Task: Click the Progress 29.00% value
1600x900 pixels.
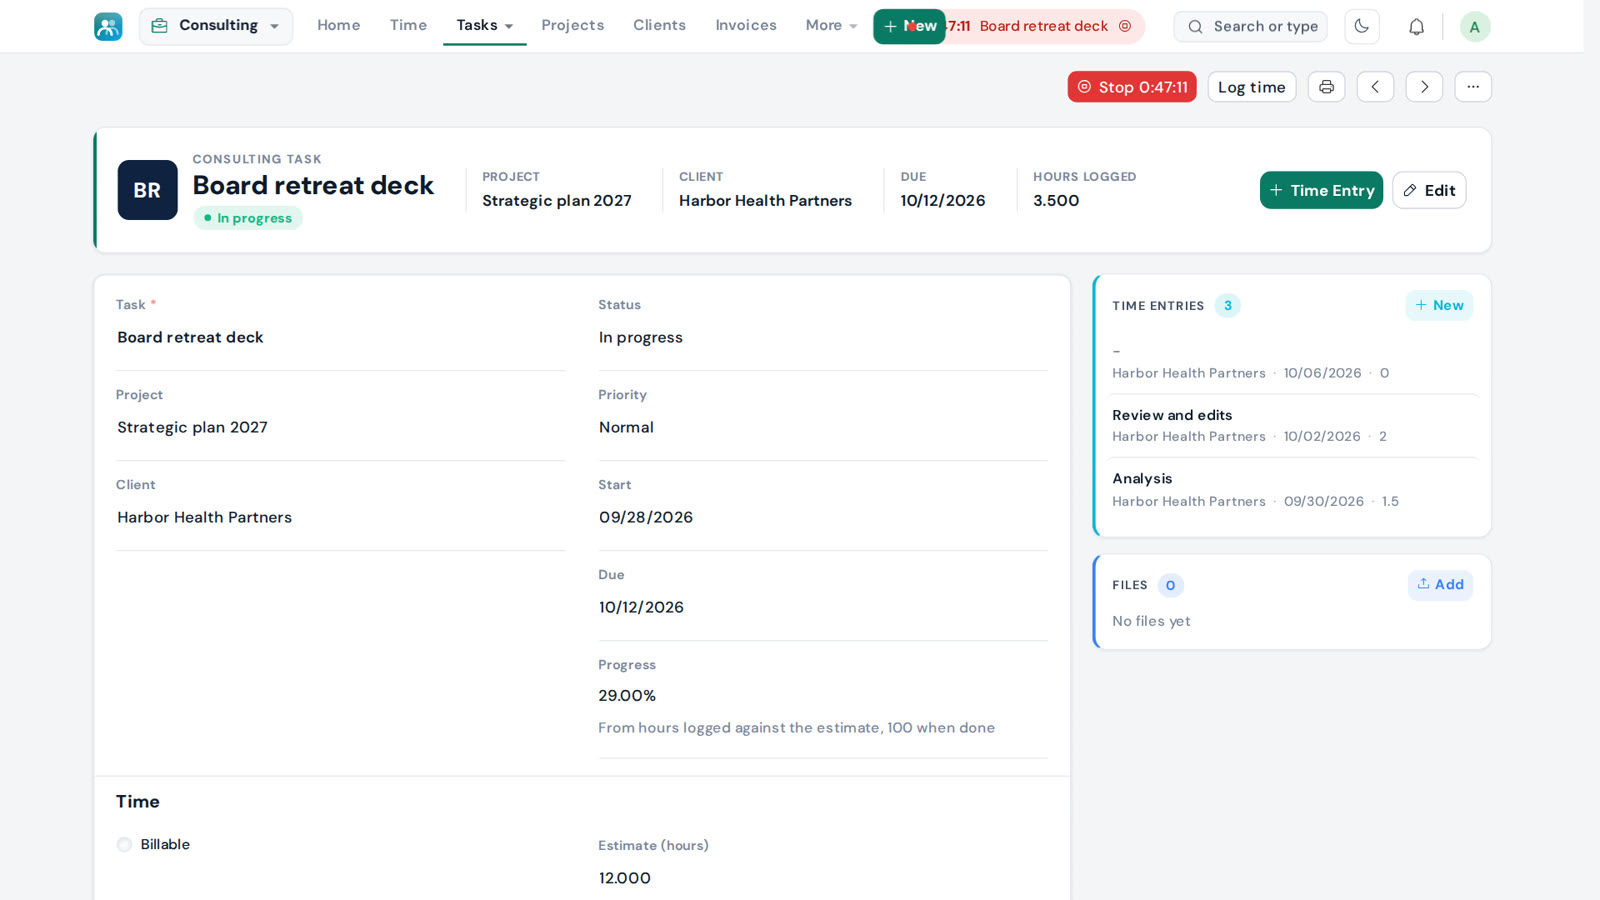Action: pyautogui.click(x=627, y=696)
